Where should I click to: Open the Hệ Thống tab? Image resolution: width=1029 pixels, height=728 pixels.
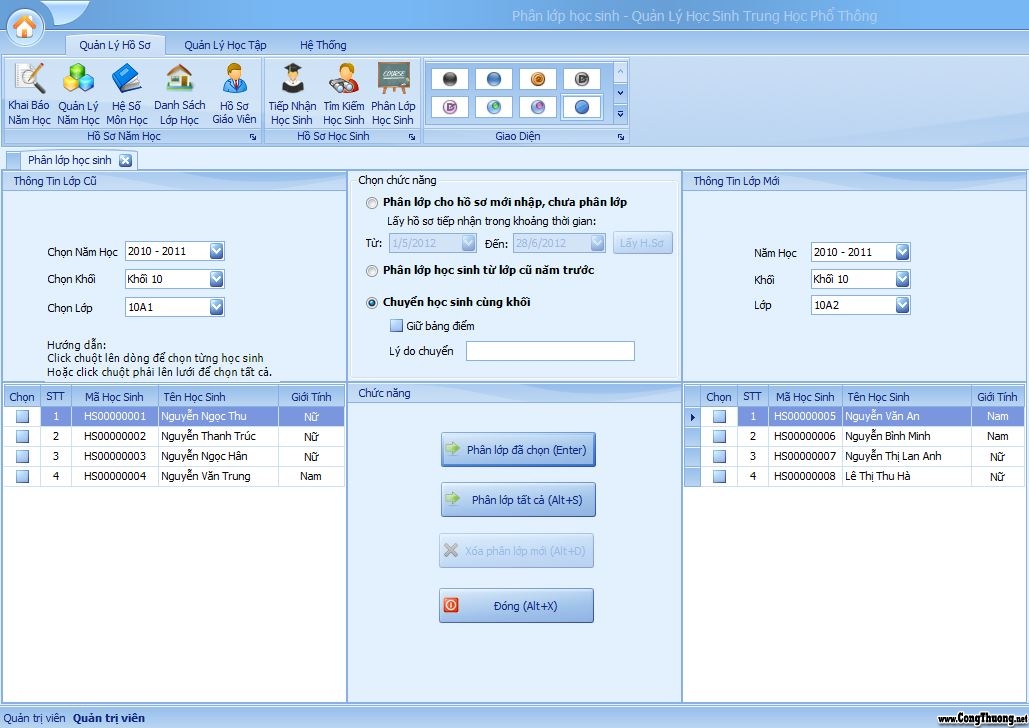323,45
